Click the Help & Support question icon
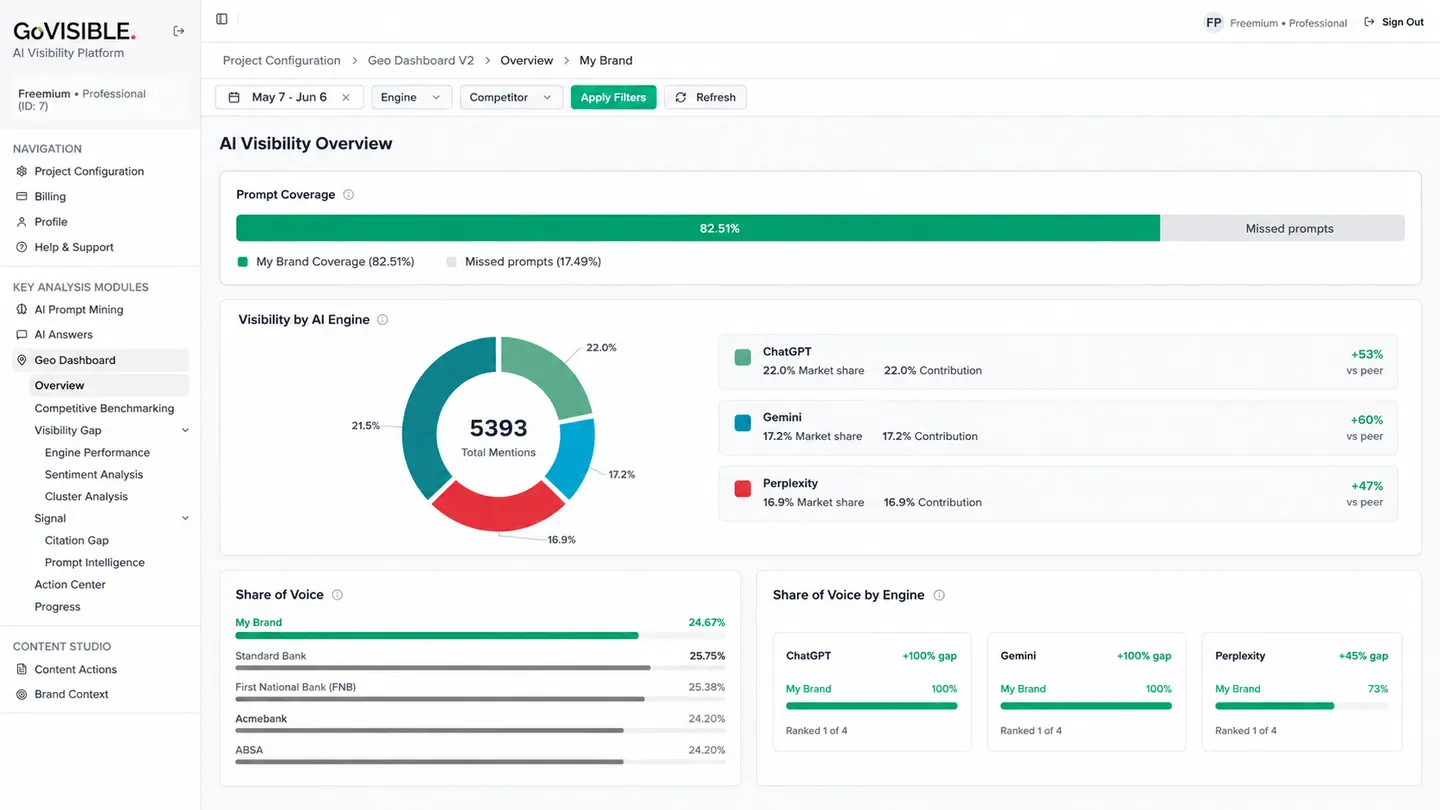The image size is (1440, 810). pos(22,247)
